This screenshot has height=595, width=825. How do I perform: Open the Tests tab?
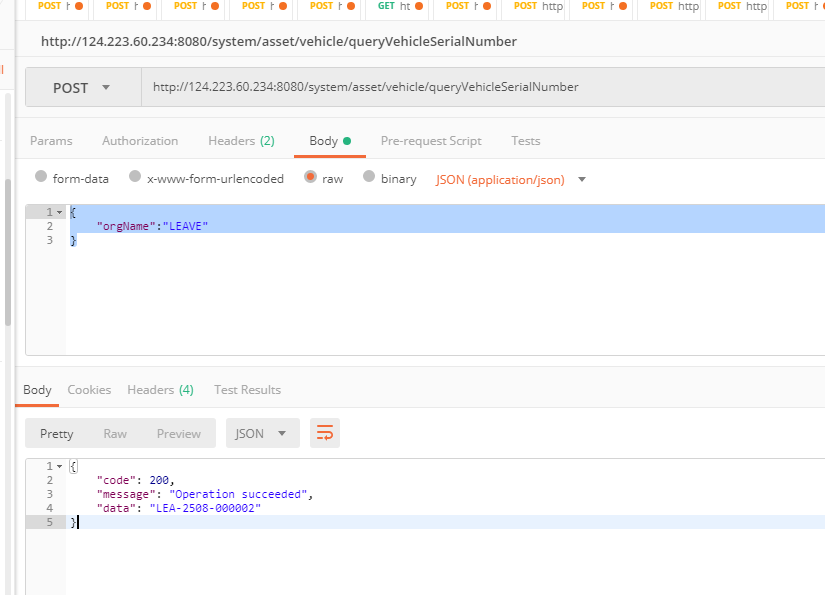525,141
